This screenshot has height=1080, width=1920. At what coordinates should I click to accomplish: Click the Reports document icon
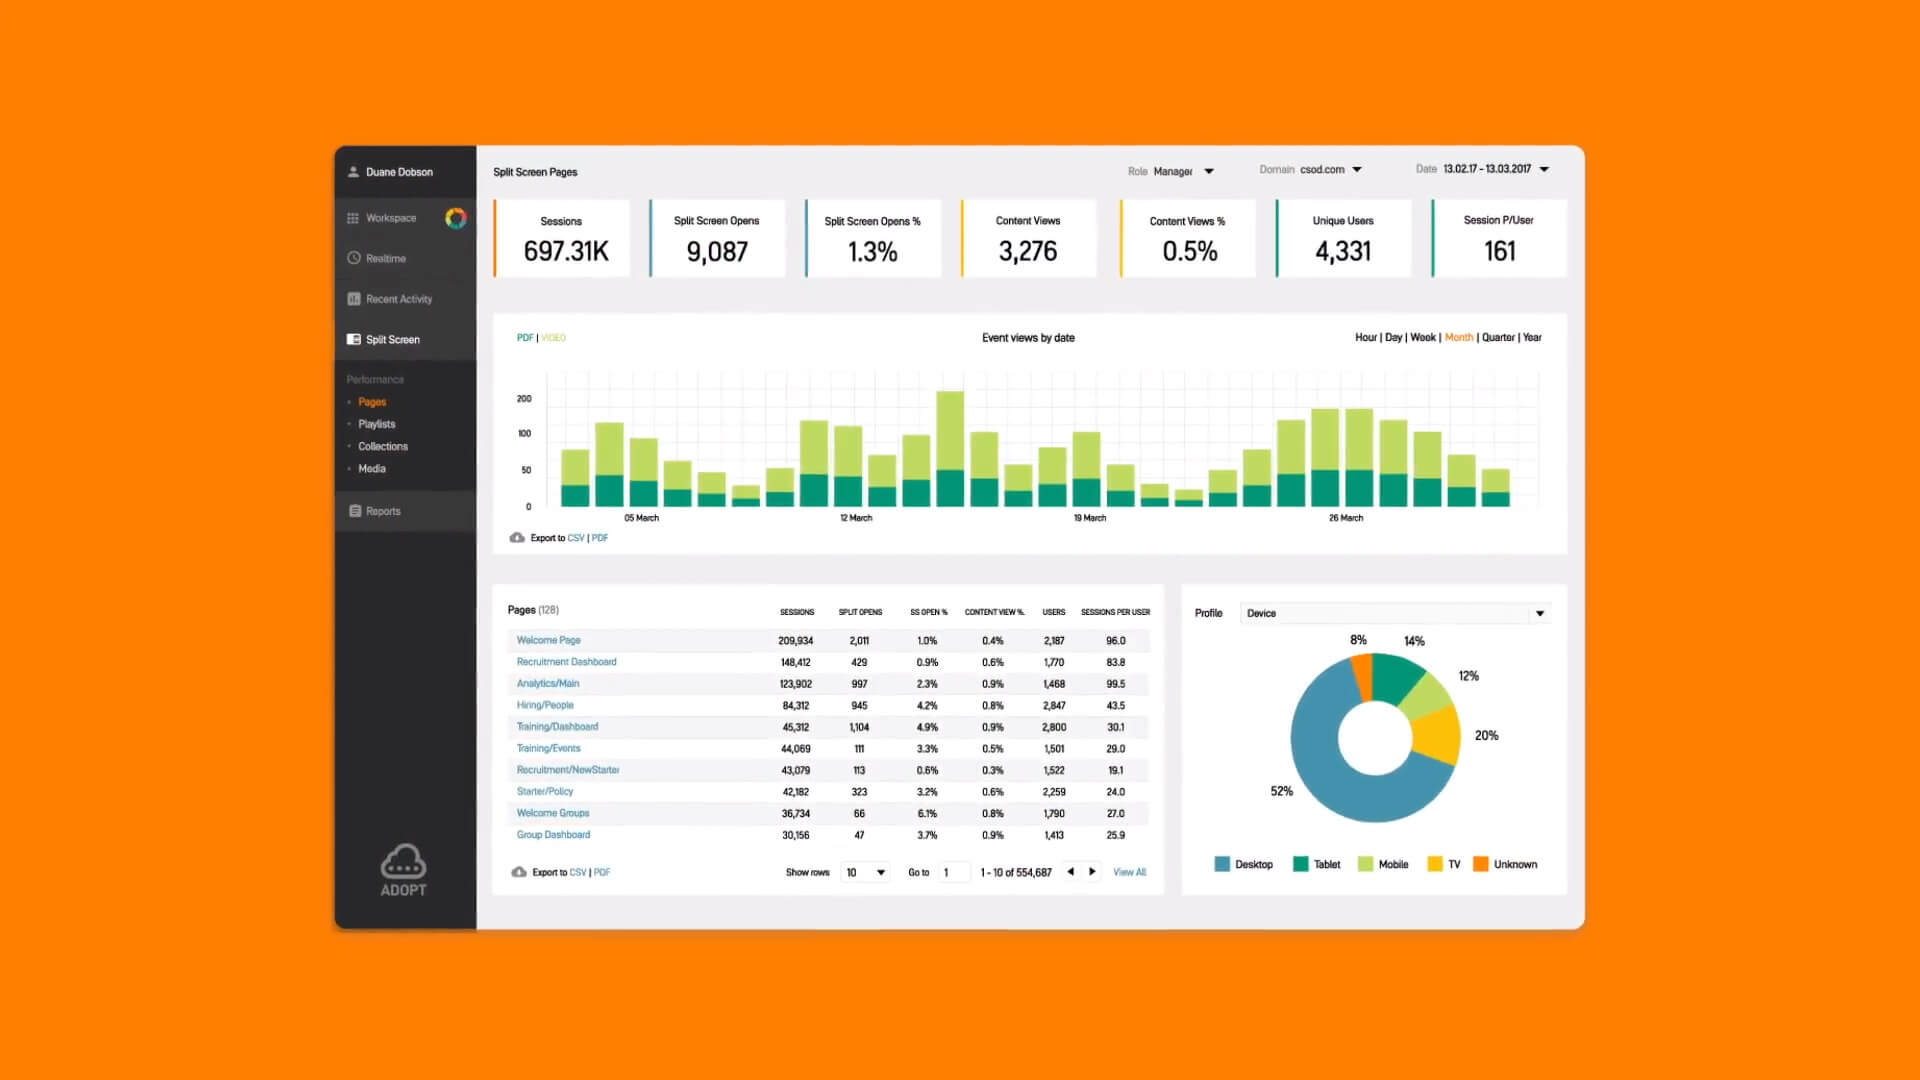355,511
